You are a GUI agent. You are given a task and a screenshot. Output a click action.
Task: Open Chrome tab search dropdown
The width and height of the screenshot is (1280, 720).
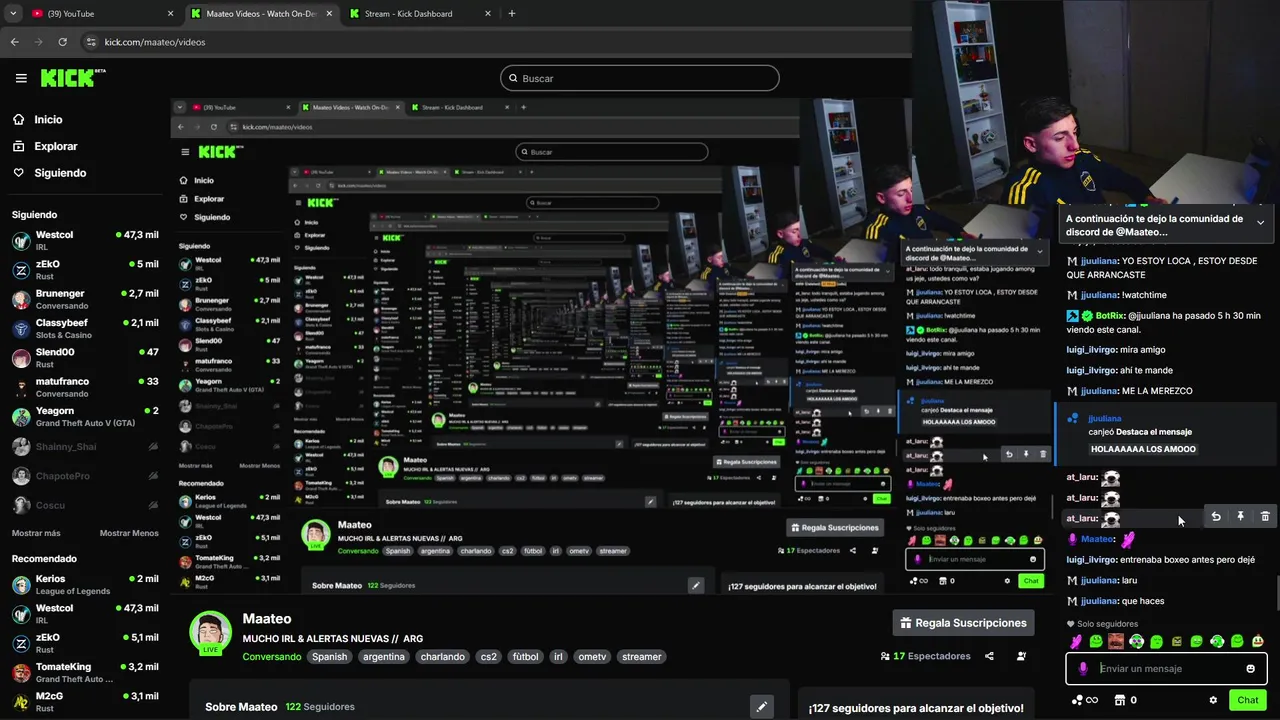coord(13,13)
